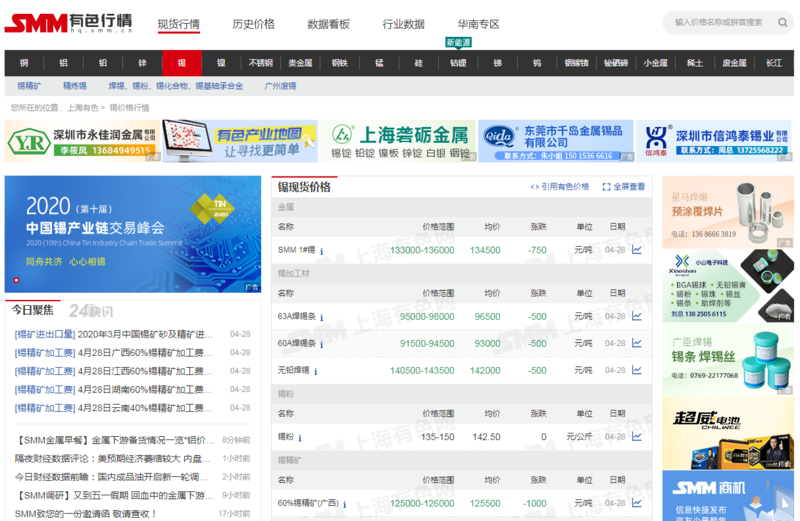This screenshot has height=521, width=800.
Task: Click 深圳市信鸿泰锡业 ad banner
Action: click(714, 141)
